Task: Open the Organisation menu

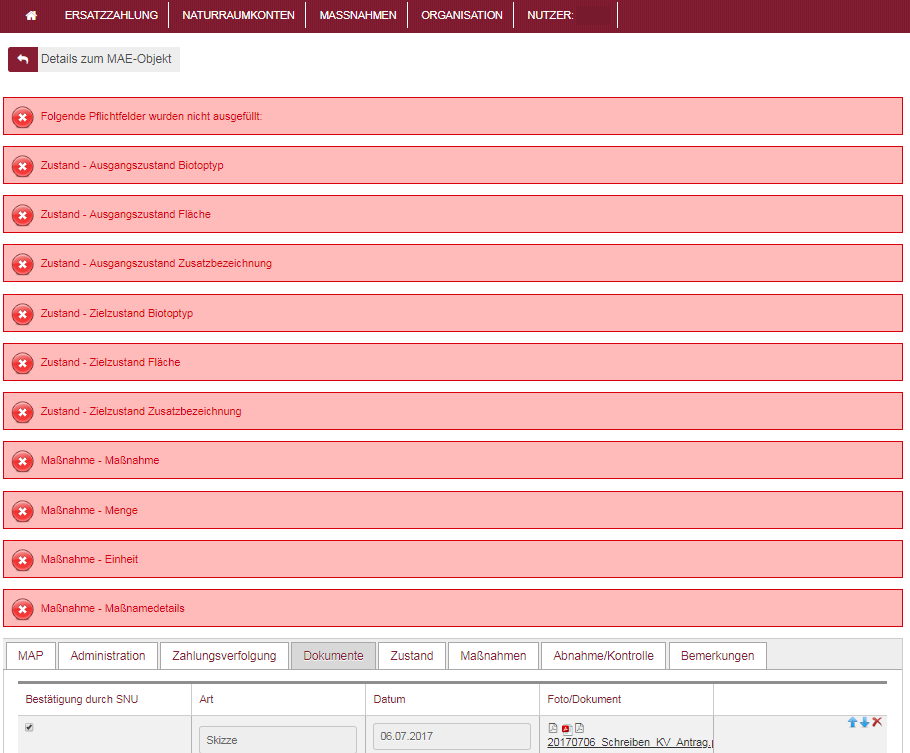Action: 461,15
